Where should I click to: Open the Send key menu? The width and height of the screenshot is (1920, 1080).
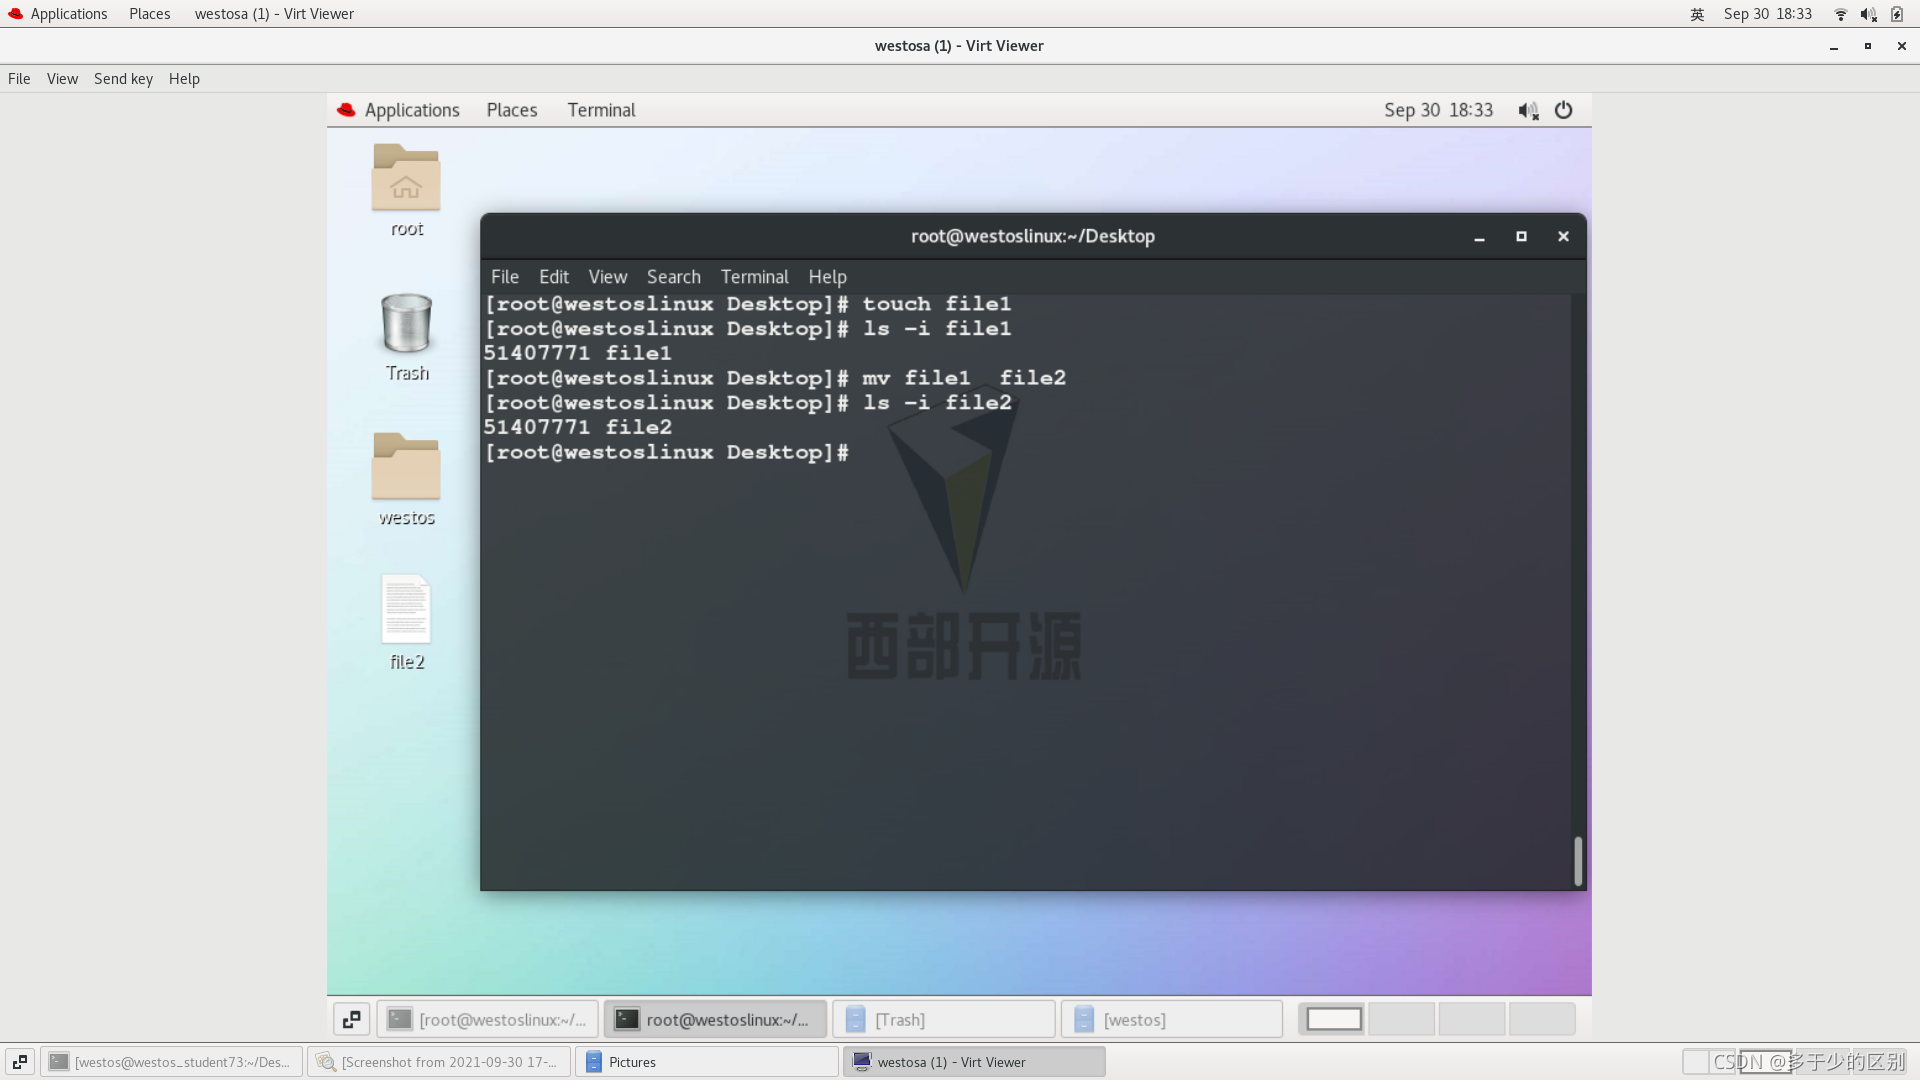(x=123, y=79)
